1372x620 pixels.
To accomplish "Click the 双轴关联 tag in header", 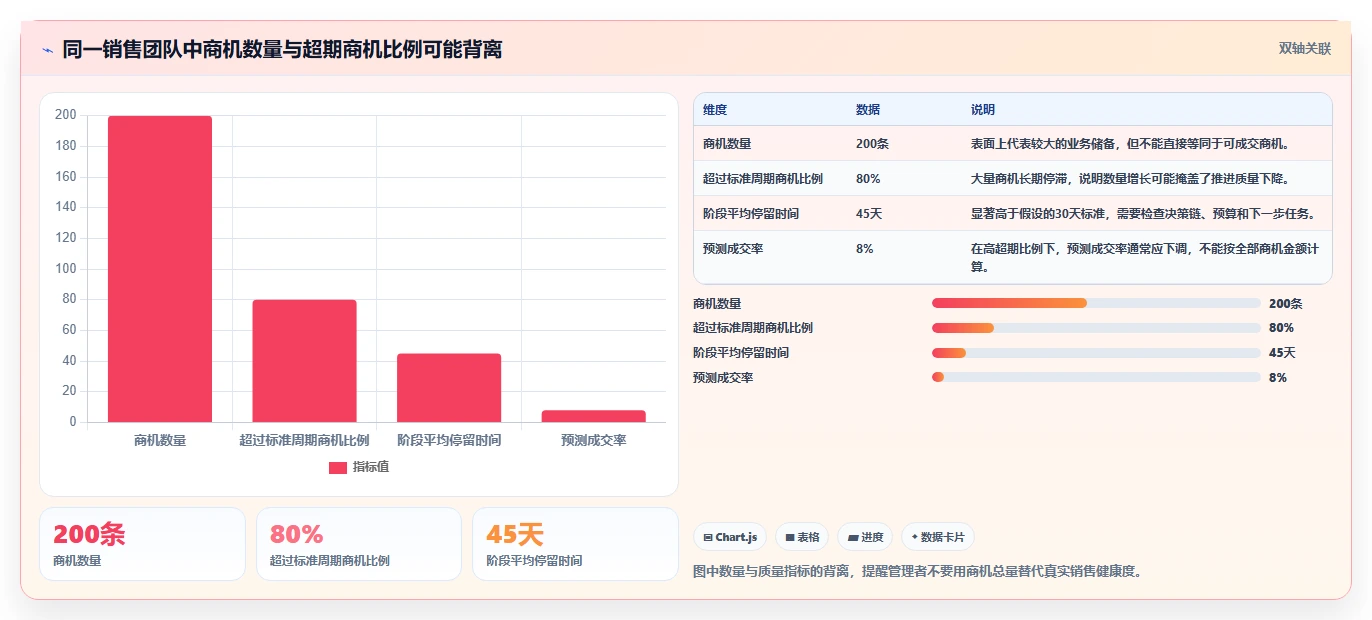I will pos(1305,48).
